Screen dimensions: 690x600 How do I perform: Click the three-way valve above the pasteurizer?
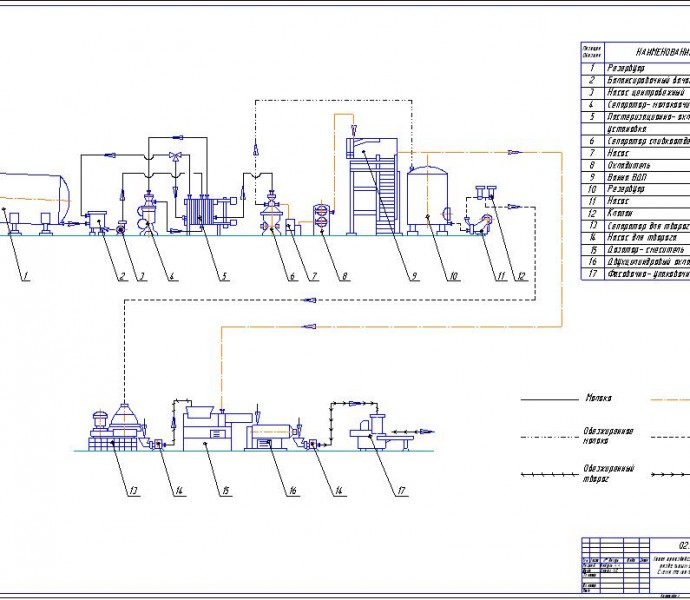coord(176,157)
